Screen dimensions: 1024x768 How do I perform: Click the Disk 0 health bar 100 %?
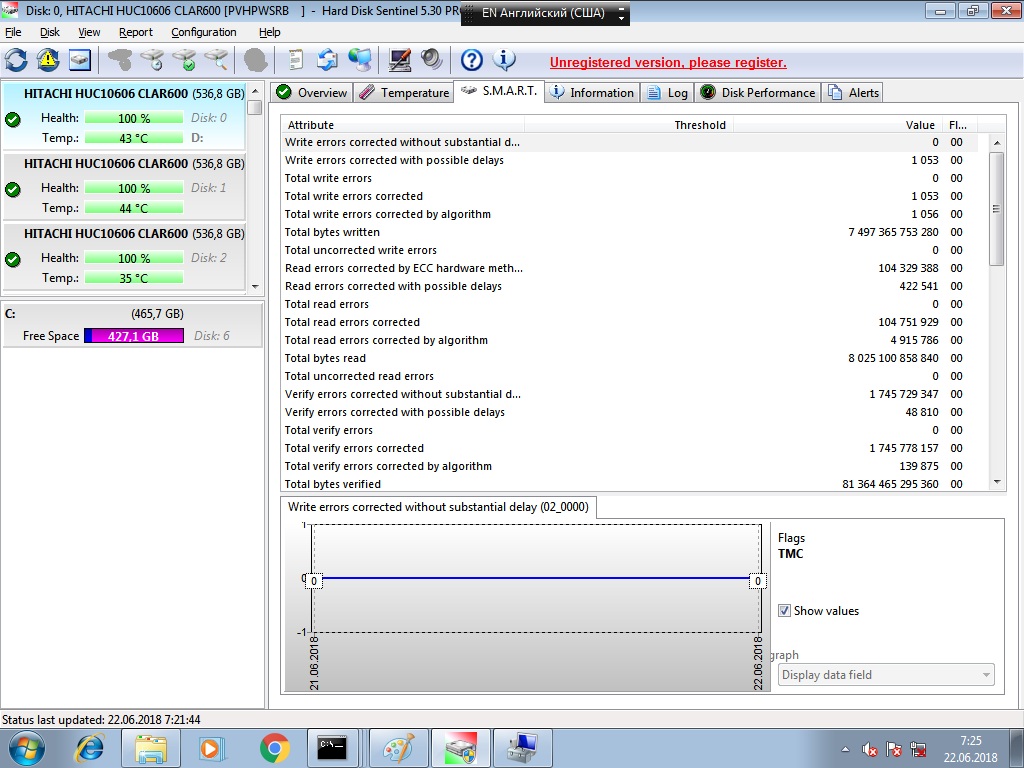click(133, 118)
